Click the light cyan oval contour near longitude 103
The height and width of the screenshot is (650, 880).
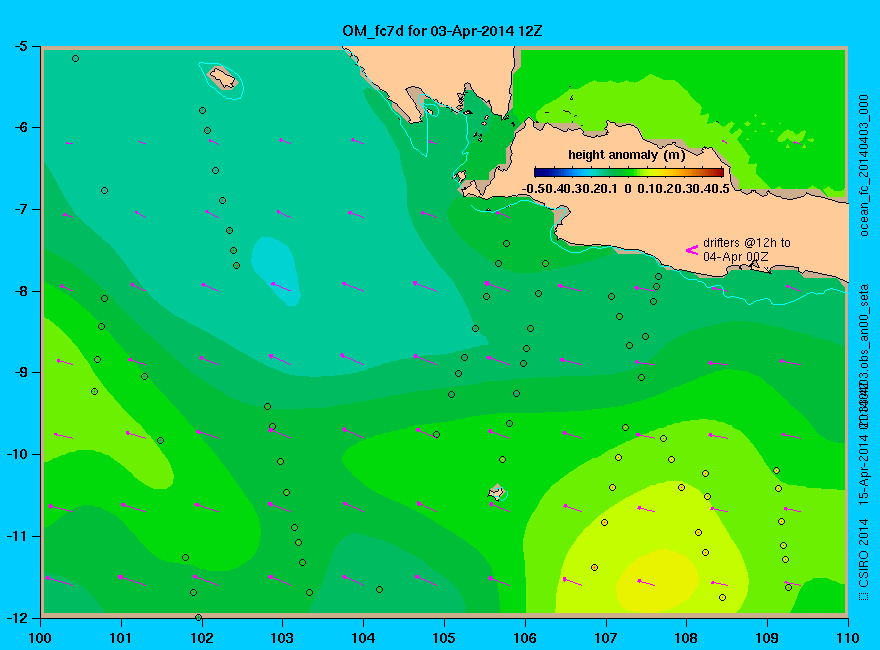pyautogui.click(x=275, y=271)
